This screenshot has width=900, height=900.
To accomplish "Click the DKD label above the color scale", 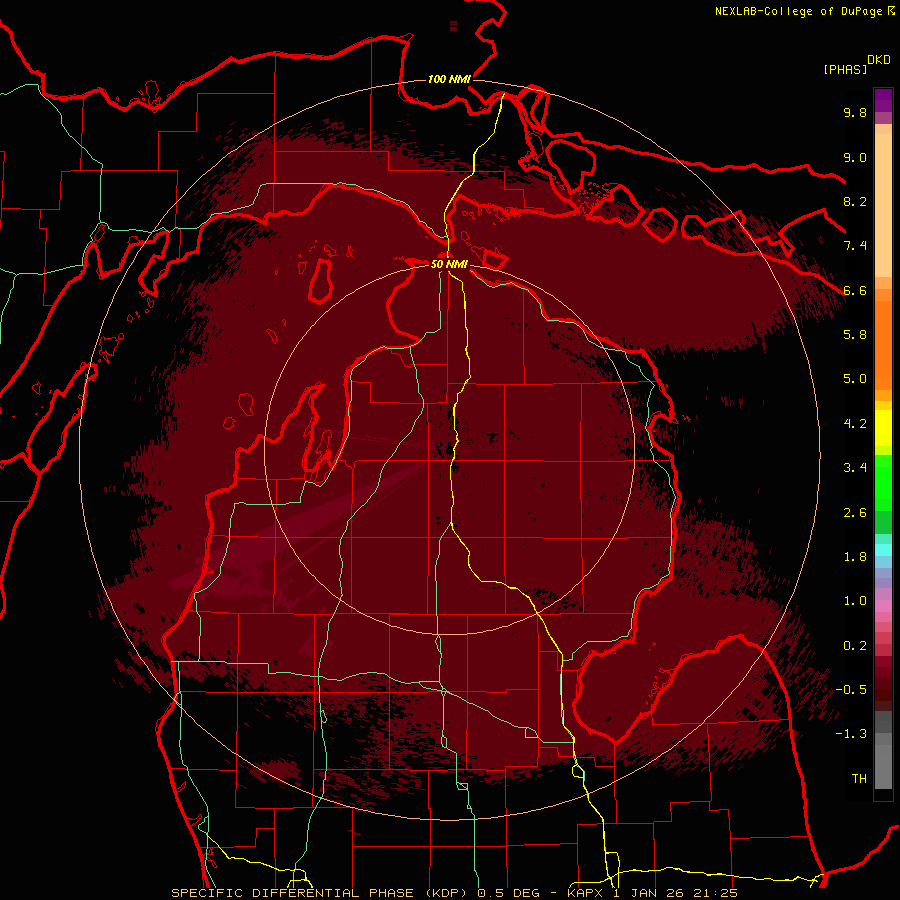I will point(879,59).
